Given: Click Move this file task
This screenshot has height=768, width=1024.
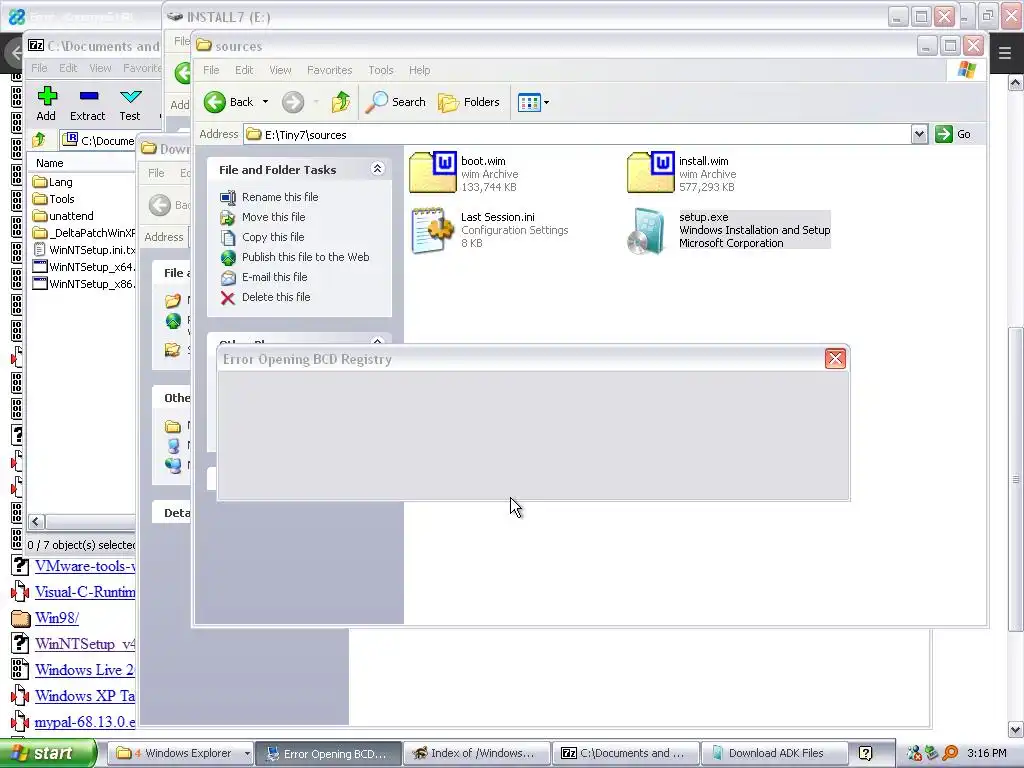Looking at the screenshot, I should tap(274, 217).
